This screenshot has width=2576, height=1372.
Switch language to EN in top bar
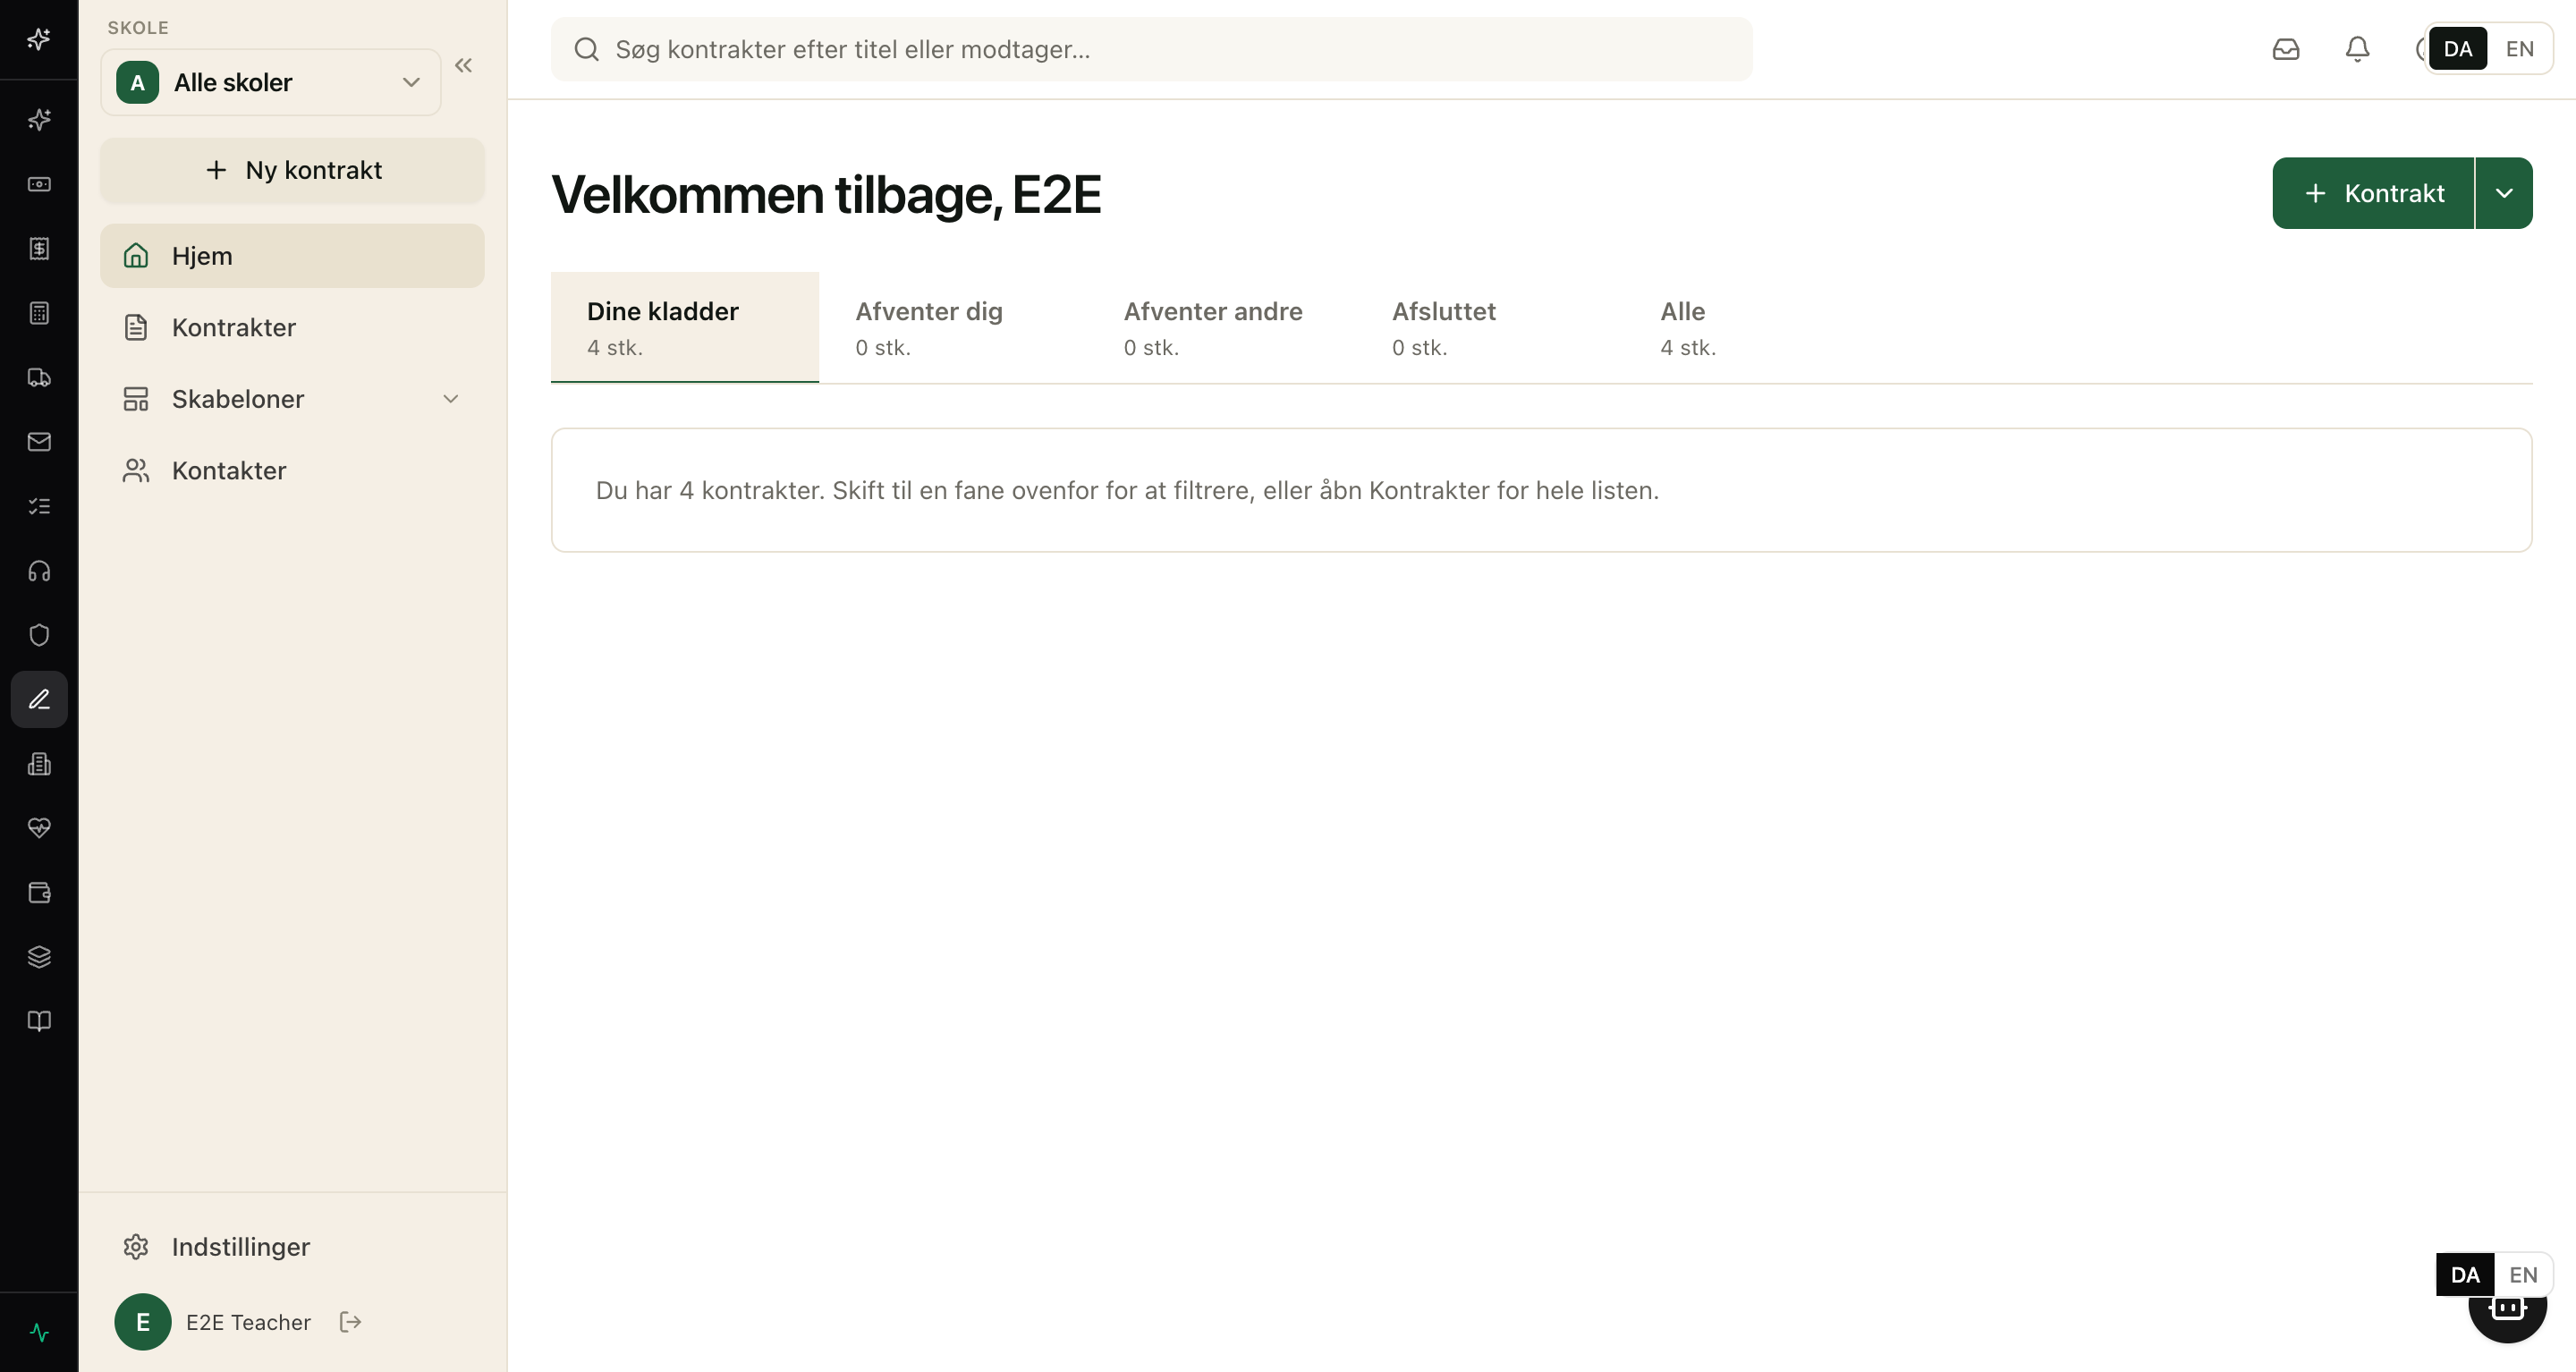tap(2519, 49)
